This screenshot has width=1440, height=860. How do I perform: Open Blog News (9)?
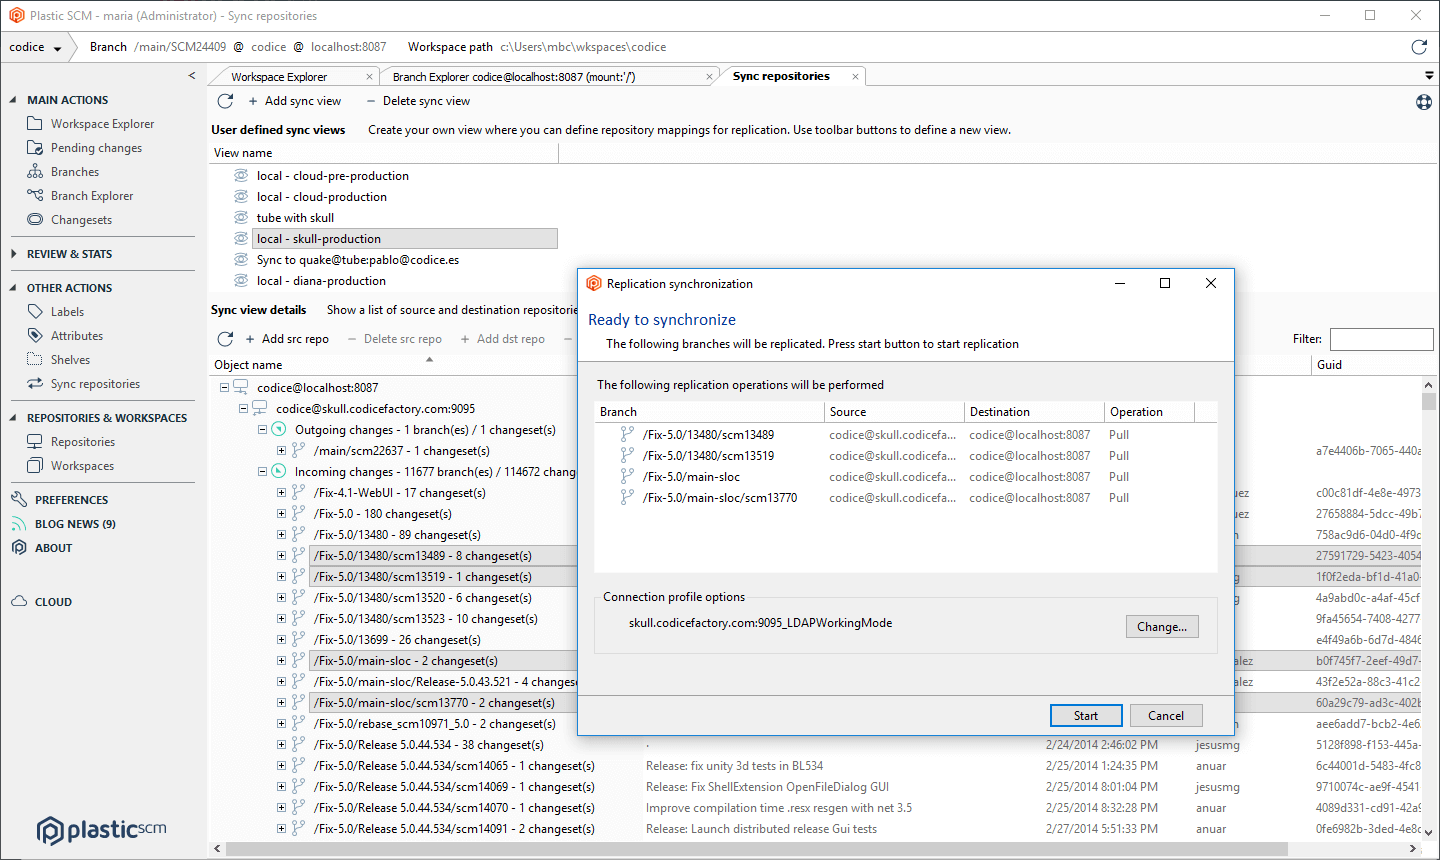75,524
